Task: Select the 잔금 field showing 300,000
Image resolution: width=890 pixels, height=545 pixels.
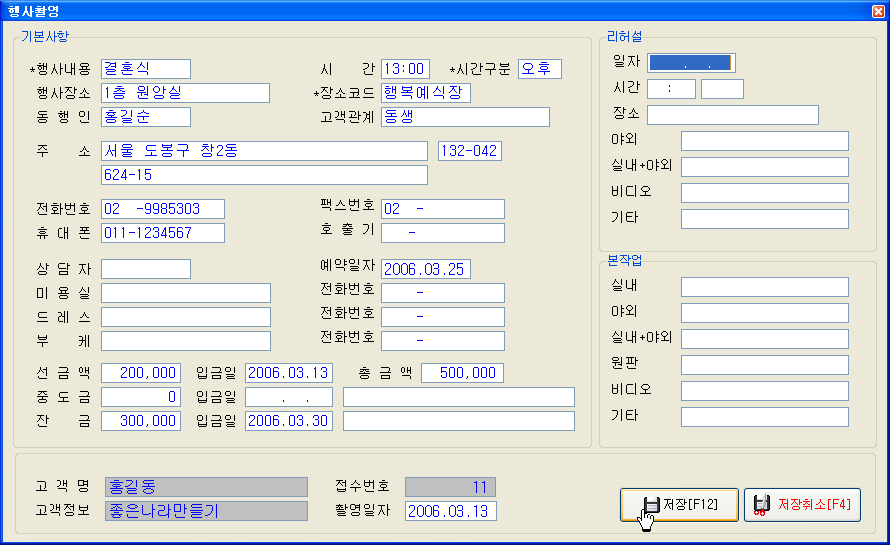Action: click(x=141, y=421)
